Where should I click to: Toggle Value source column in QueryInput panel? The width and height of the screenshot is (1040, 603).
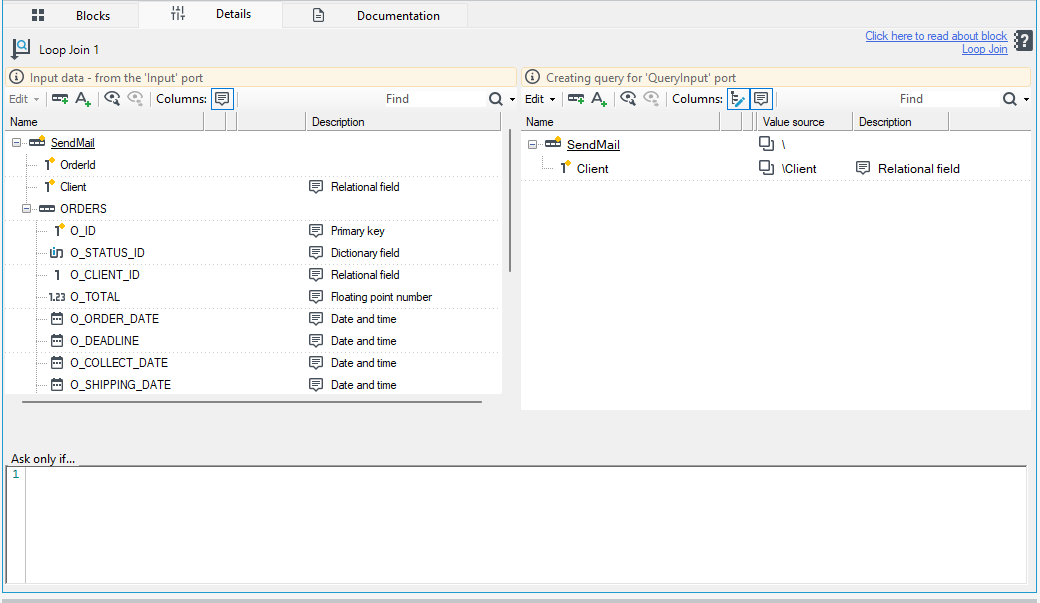coord(738,99)
